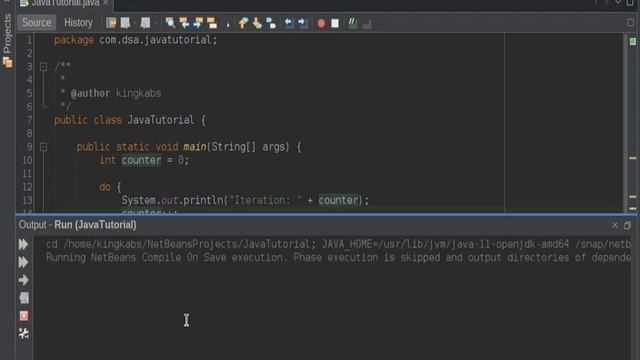Click green file status square in error stripe
Screen dimensions: 640x360
click(x=633, y=41)
